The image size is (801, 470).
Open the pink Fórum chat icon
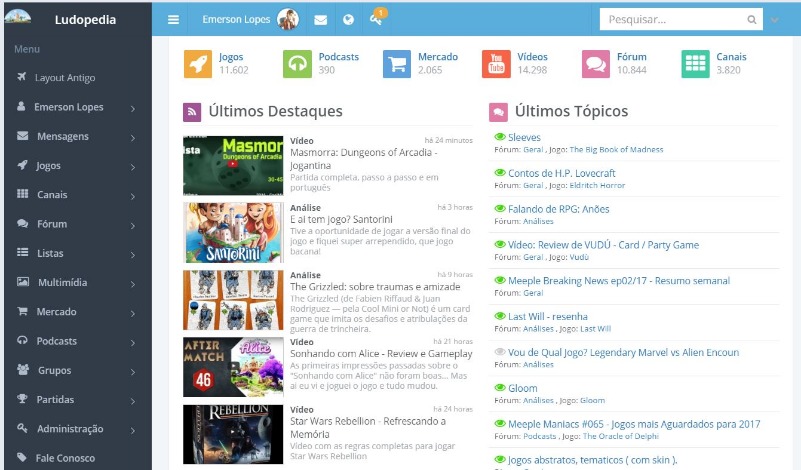596,64
